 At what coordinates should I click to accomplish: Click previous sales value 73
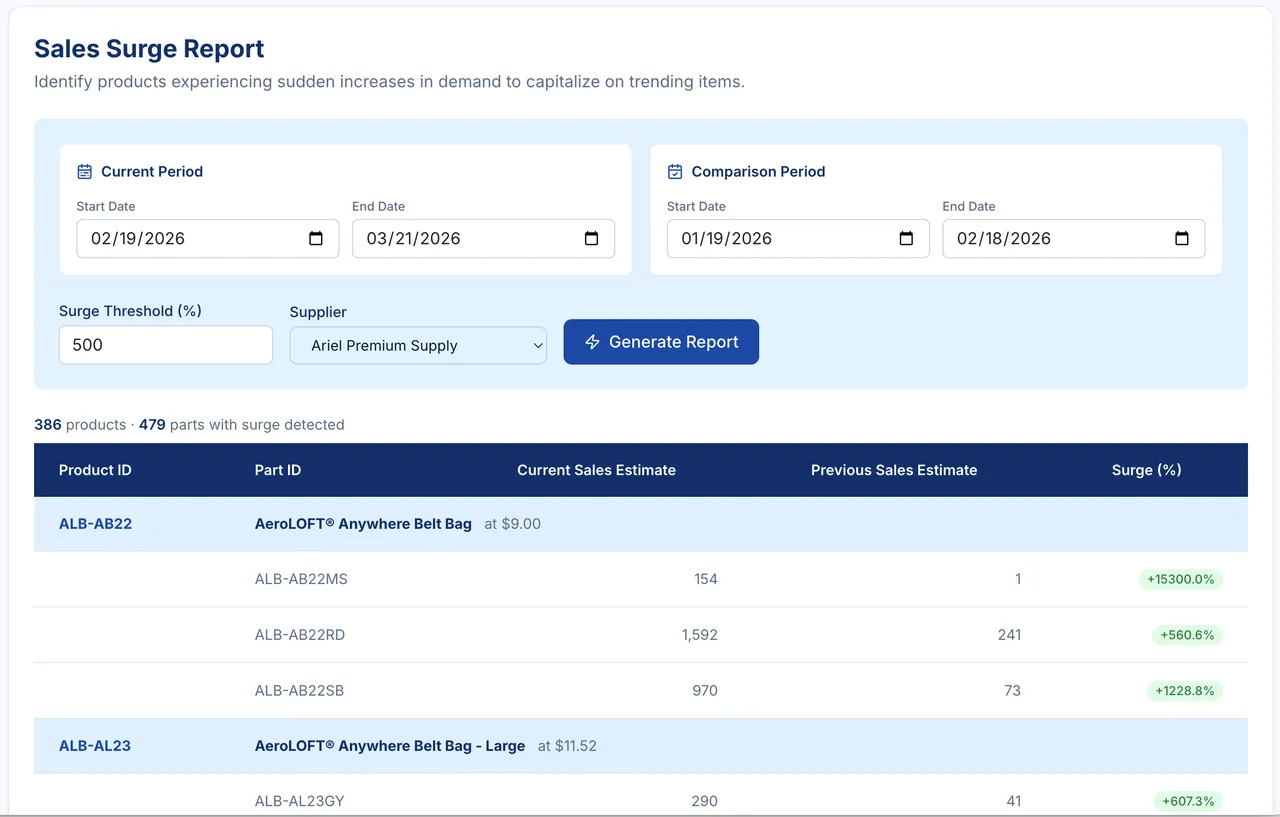(1013, 691)
